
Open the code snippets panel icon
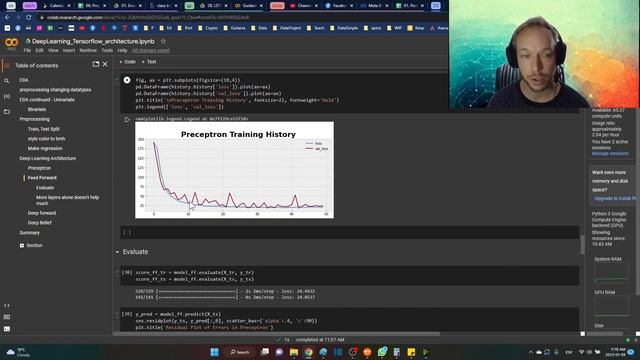(7, 305)
